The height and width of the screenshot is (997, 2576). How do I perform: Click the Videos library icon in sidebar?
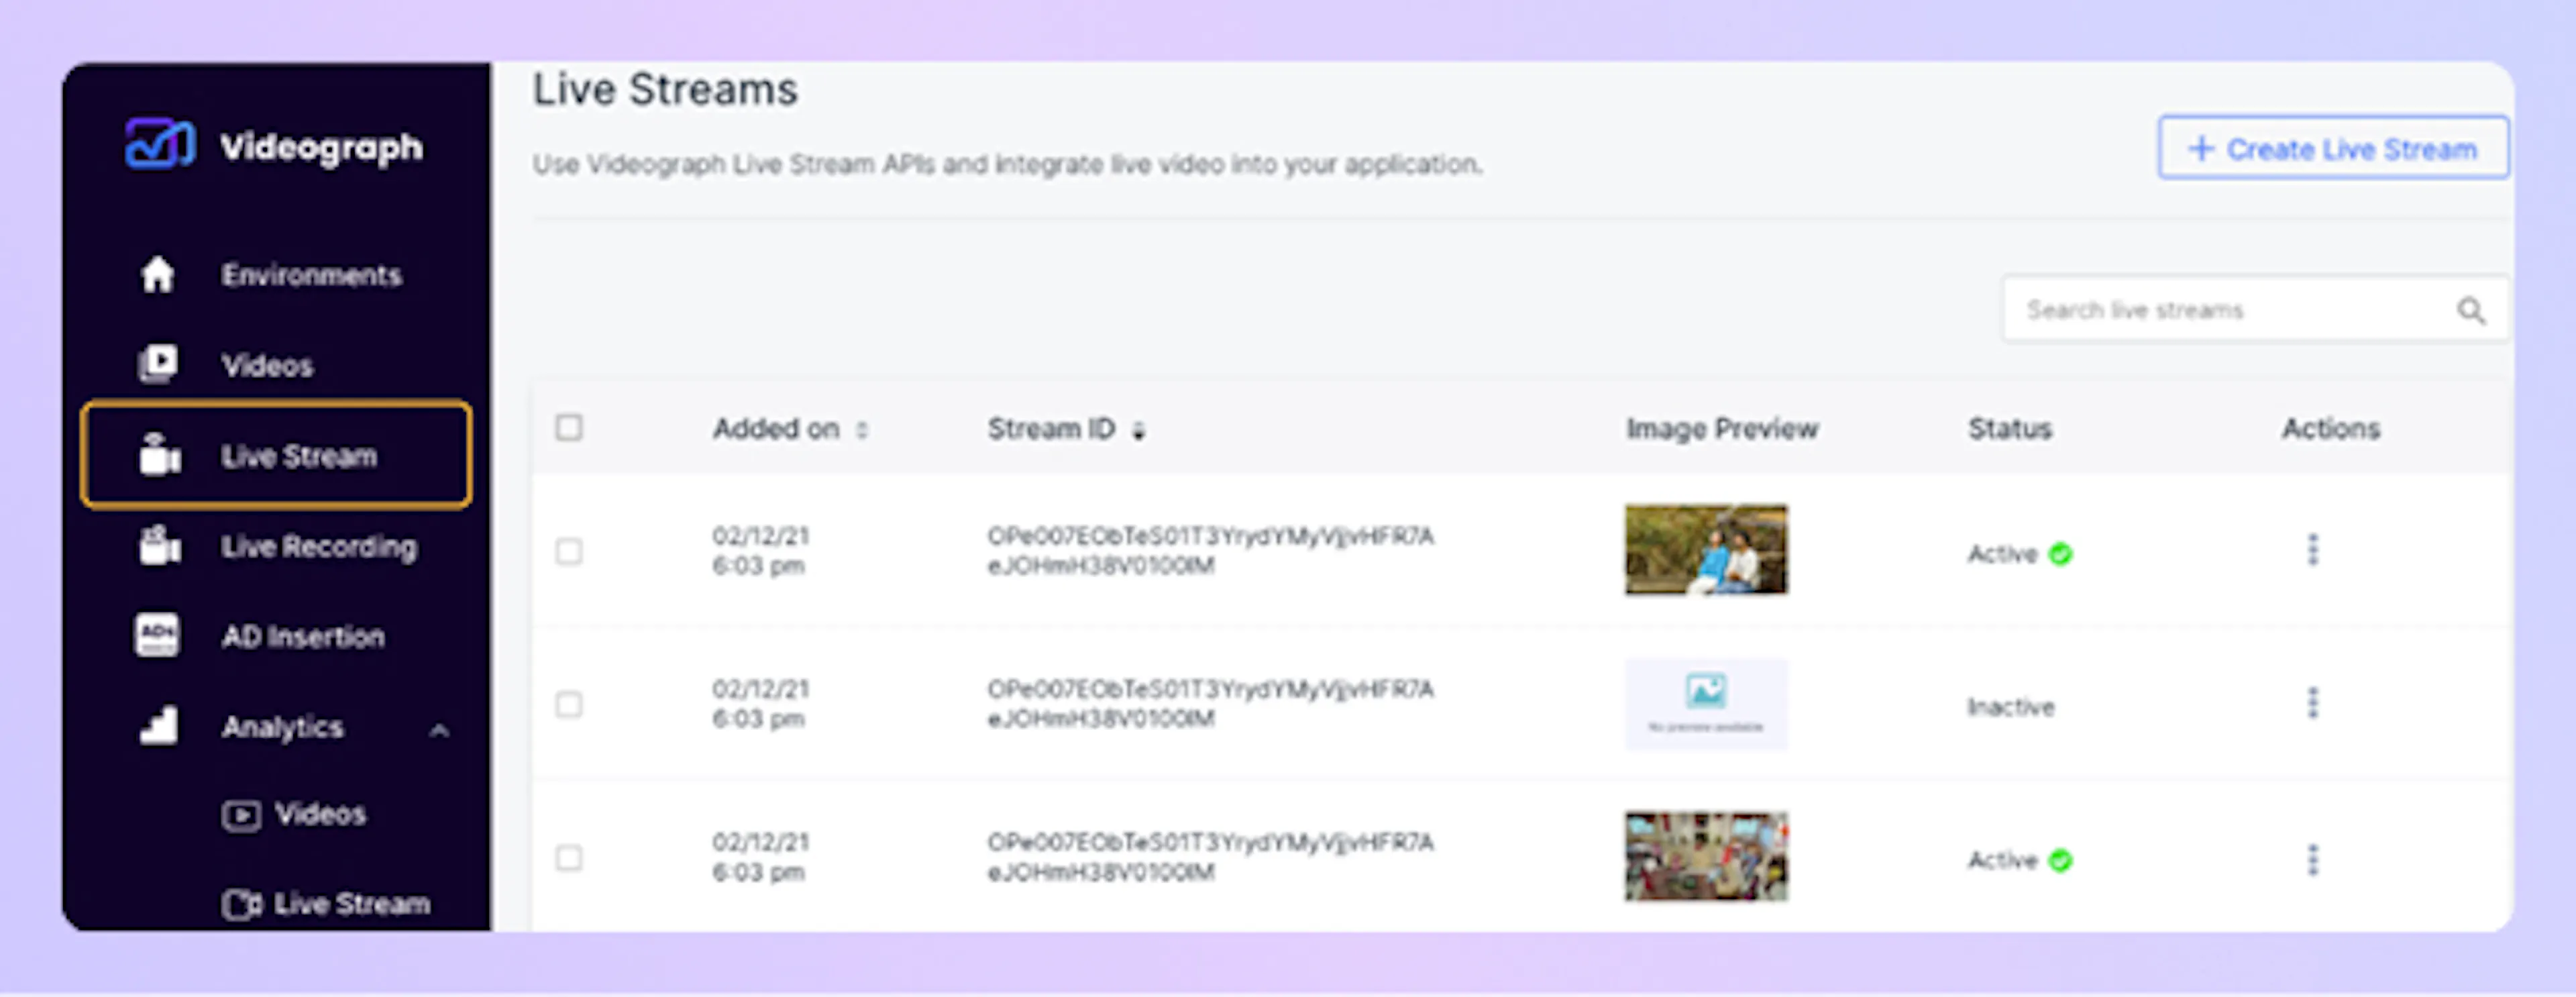coord(157,365)
